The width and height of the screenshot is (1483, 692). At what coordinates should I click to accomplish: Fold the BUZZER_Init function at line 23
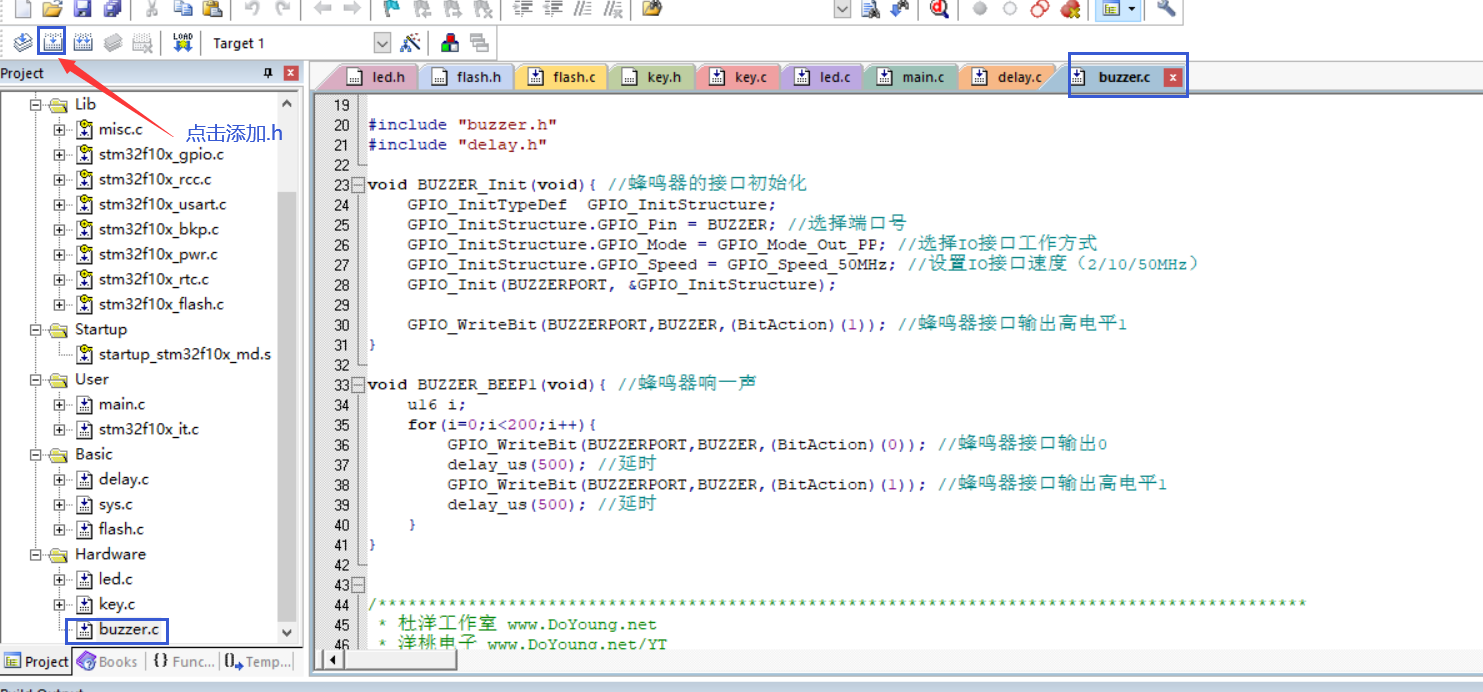358,185
